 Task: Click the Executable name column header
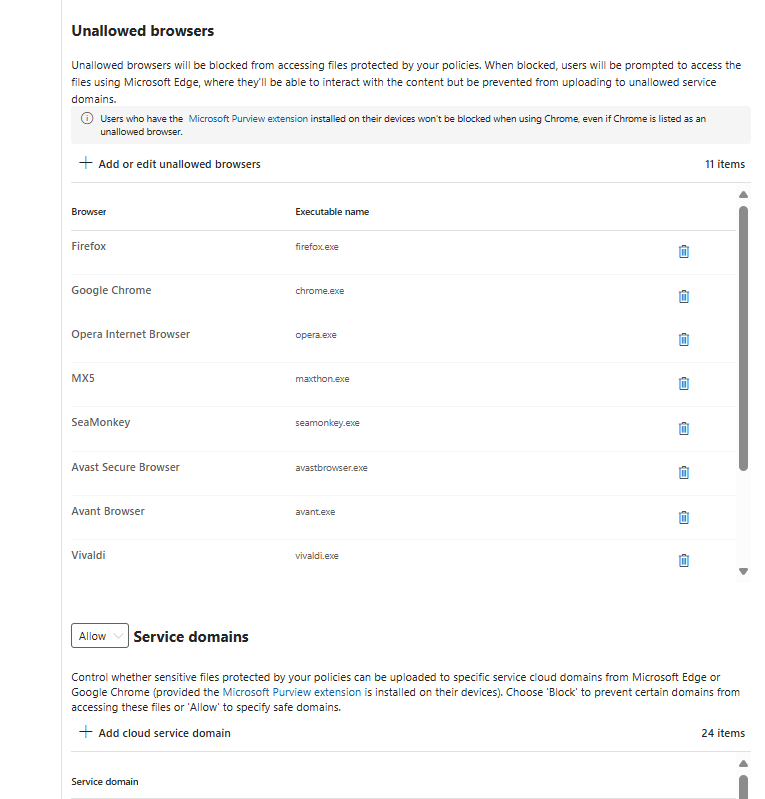tap(332, 212)
